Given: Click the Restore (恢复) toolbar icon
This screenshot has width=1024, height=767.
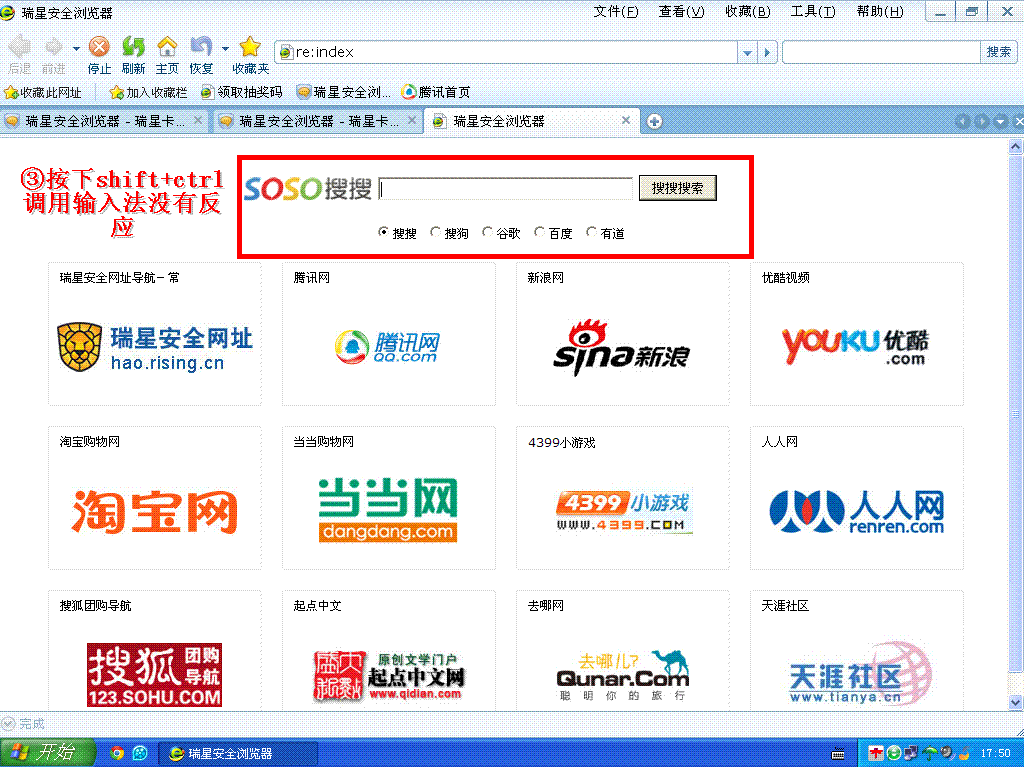Looking at the screenshot, I should click(x=201, y=47).
